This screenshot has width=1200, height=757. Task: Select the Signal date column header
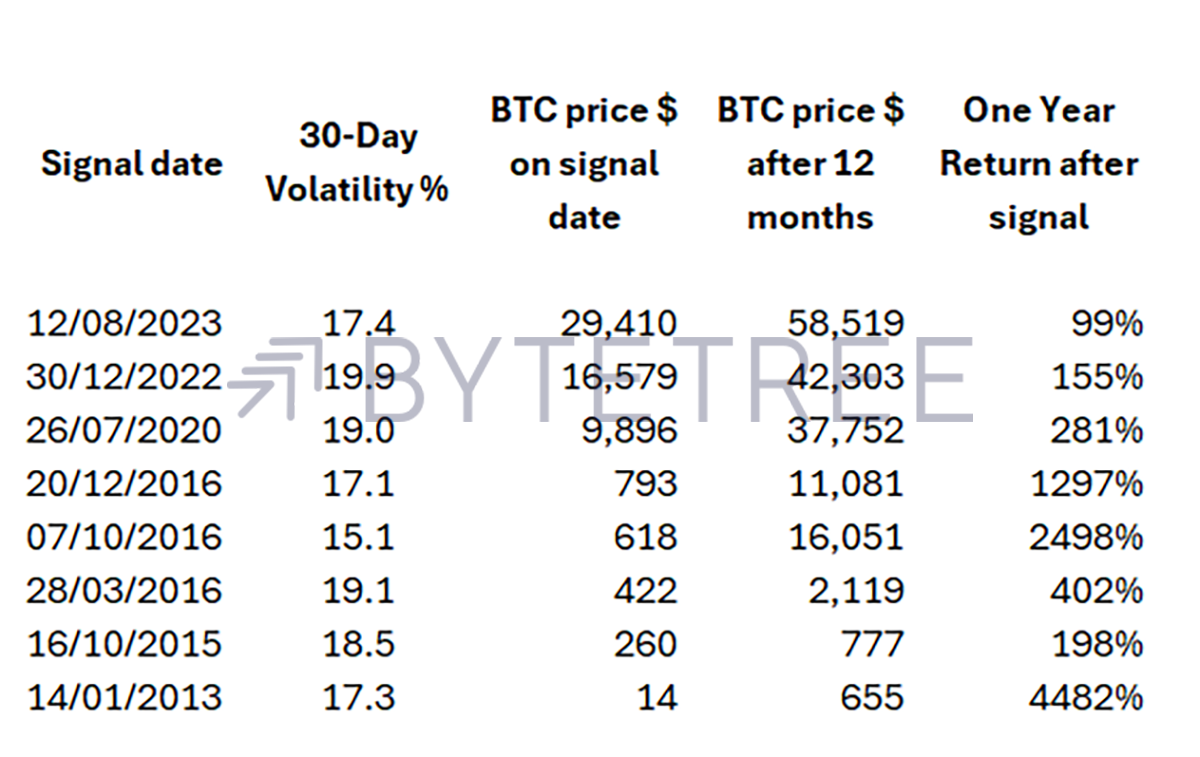coord(131,163)
